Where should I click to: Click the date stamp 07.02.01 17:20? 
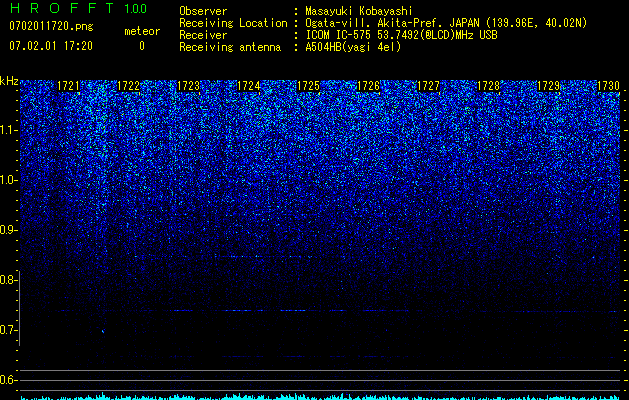[51, 46]
